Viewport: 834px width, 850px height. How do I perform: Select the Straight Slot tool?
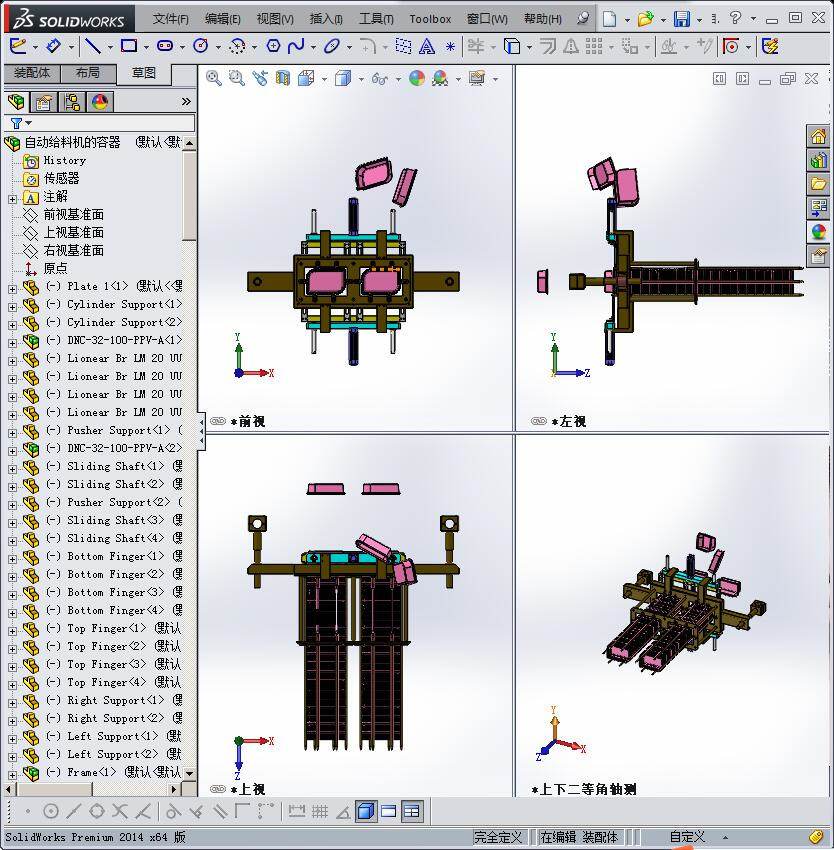pos(165,47)
